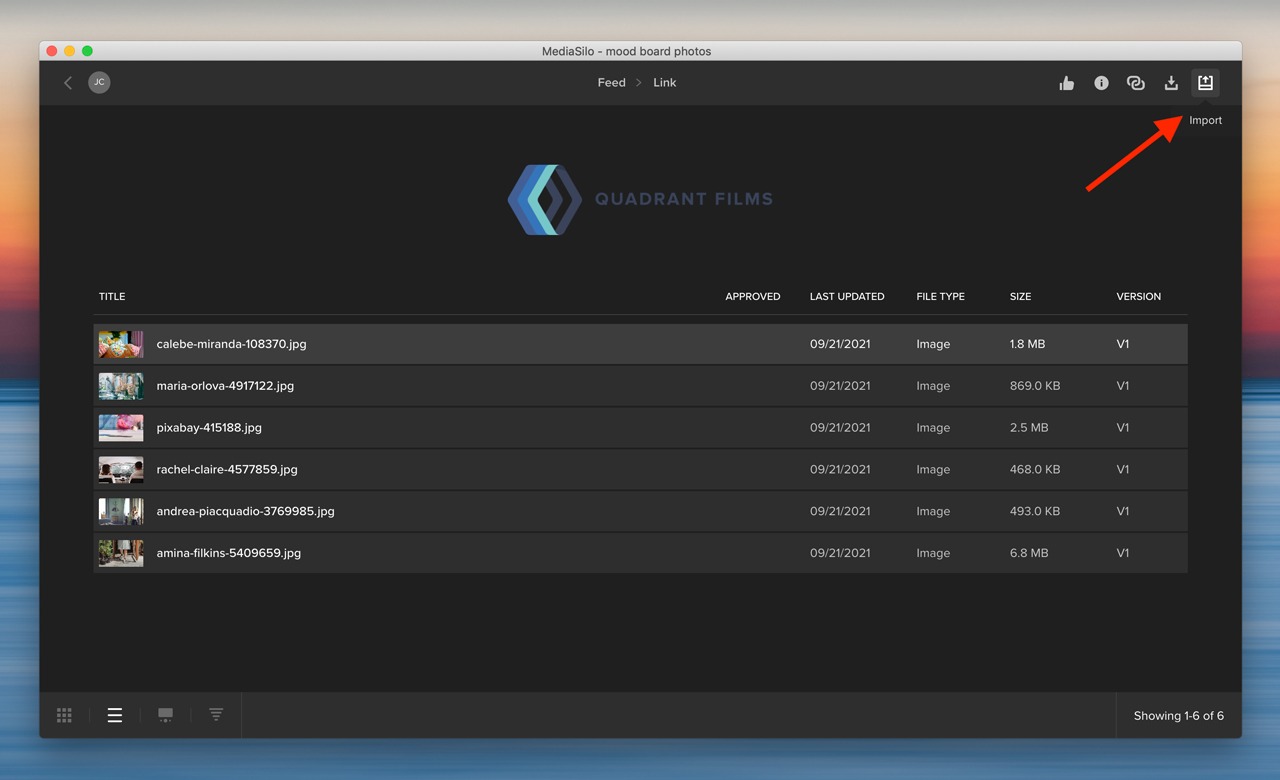Screen dimensions: 1280x780
Task: Click the Import icon
Action: 1205,83
